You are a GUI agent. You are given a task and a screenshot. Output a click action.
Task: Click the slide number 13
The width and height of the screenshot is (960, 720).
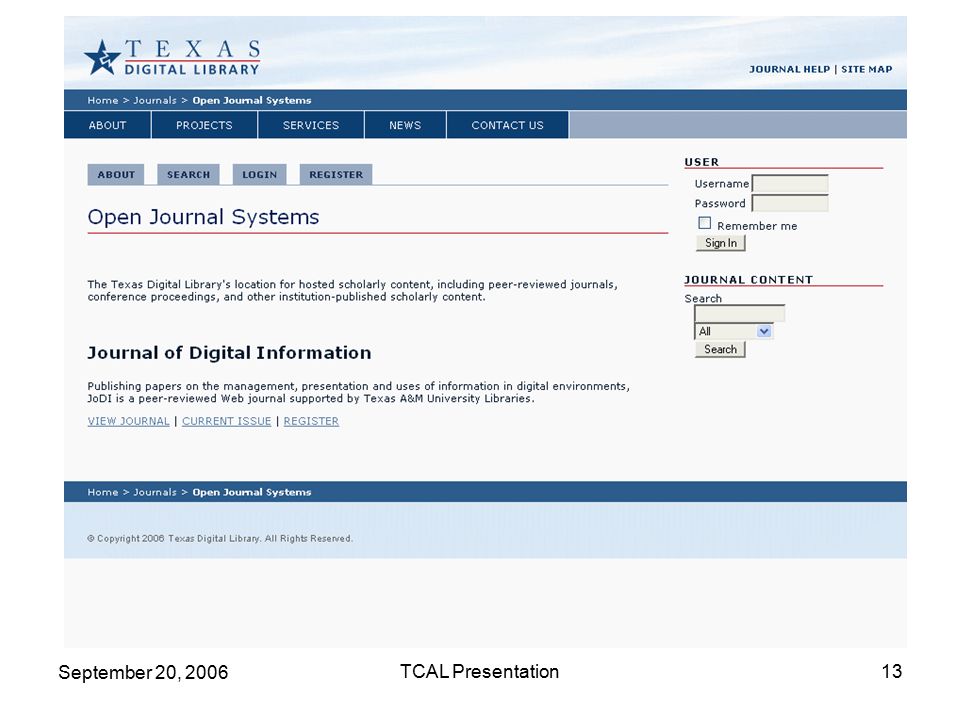click(891, 672)
